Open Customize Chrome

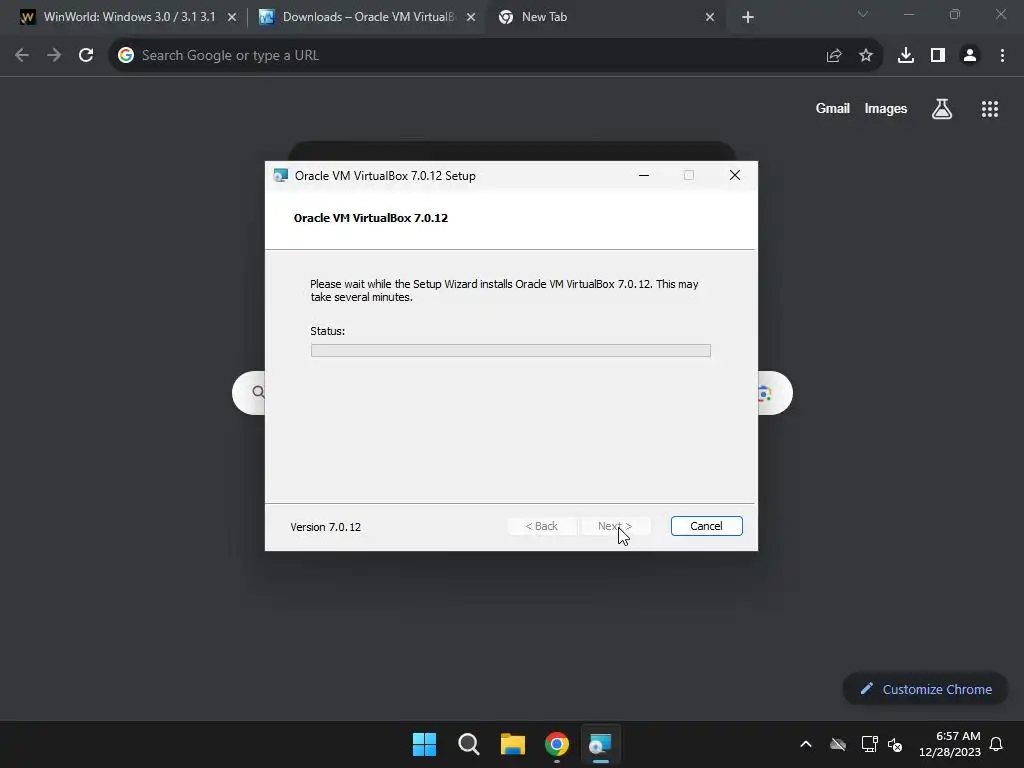tap(925, 689)
